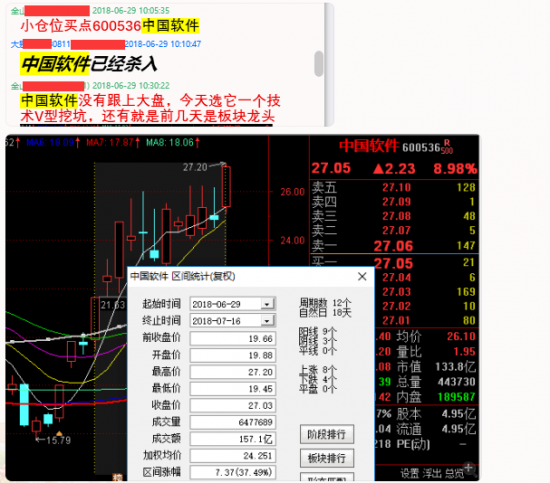Screen dimensions: 550x483
Task: Click the chat message scrollbar thumb
Action: 318,63
